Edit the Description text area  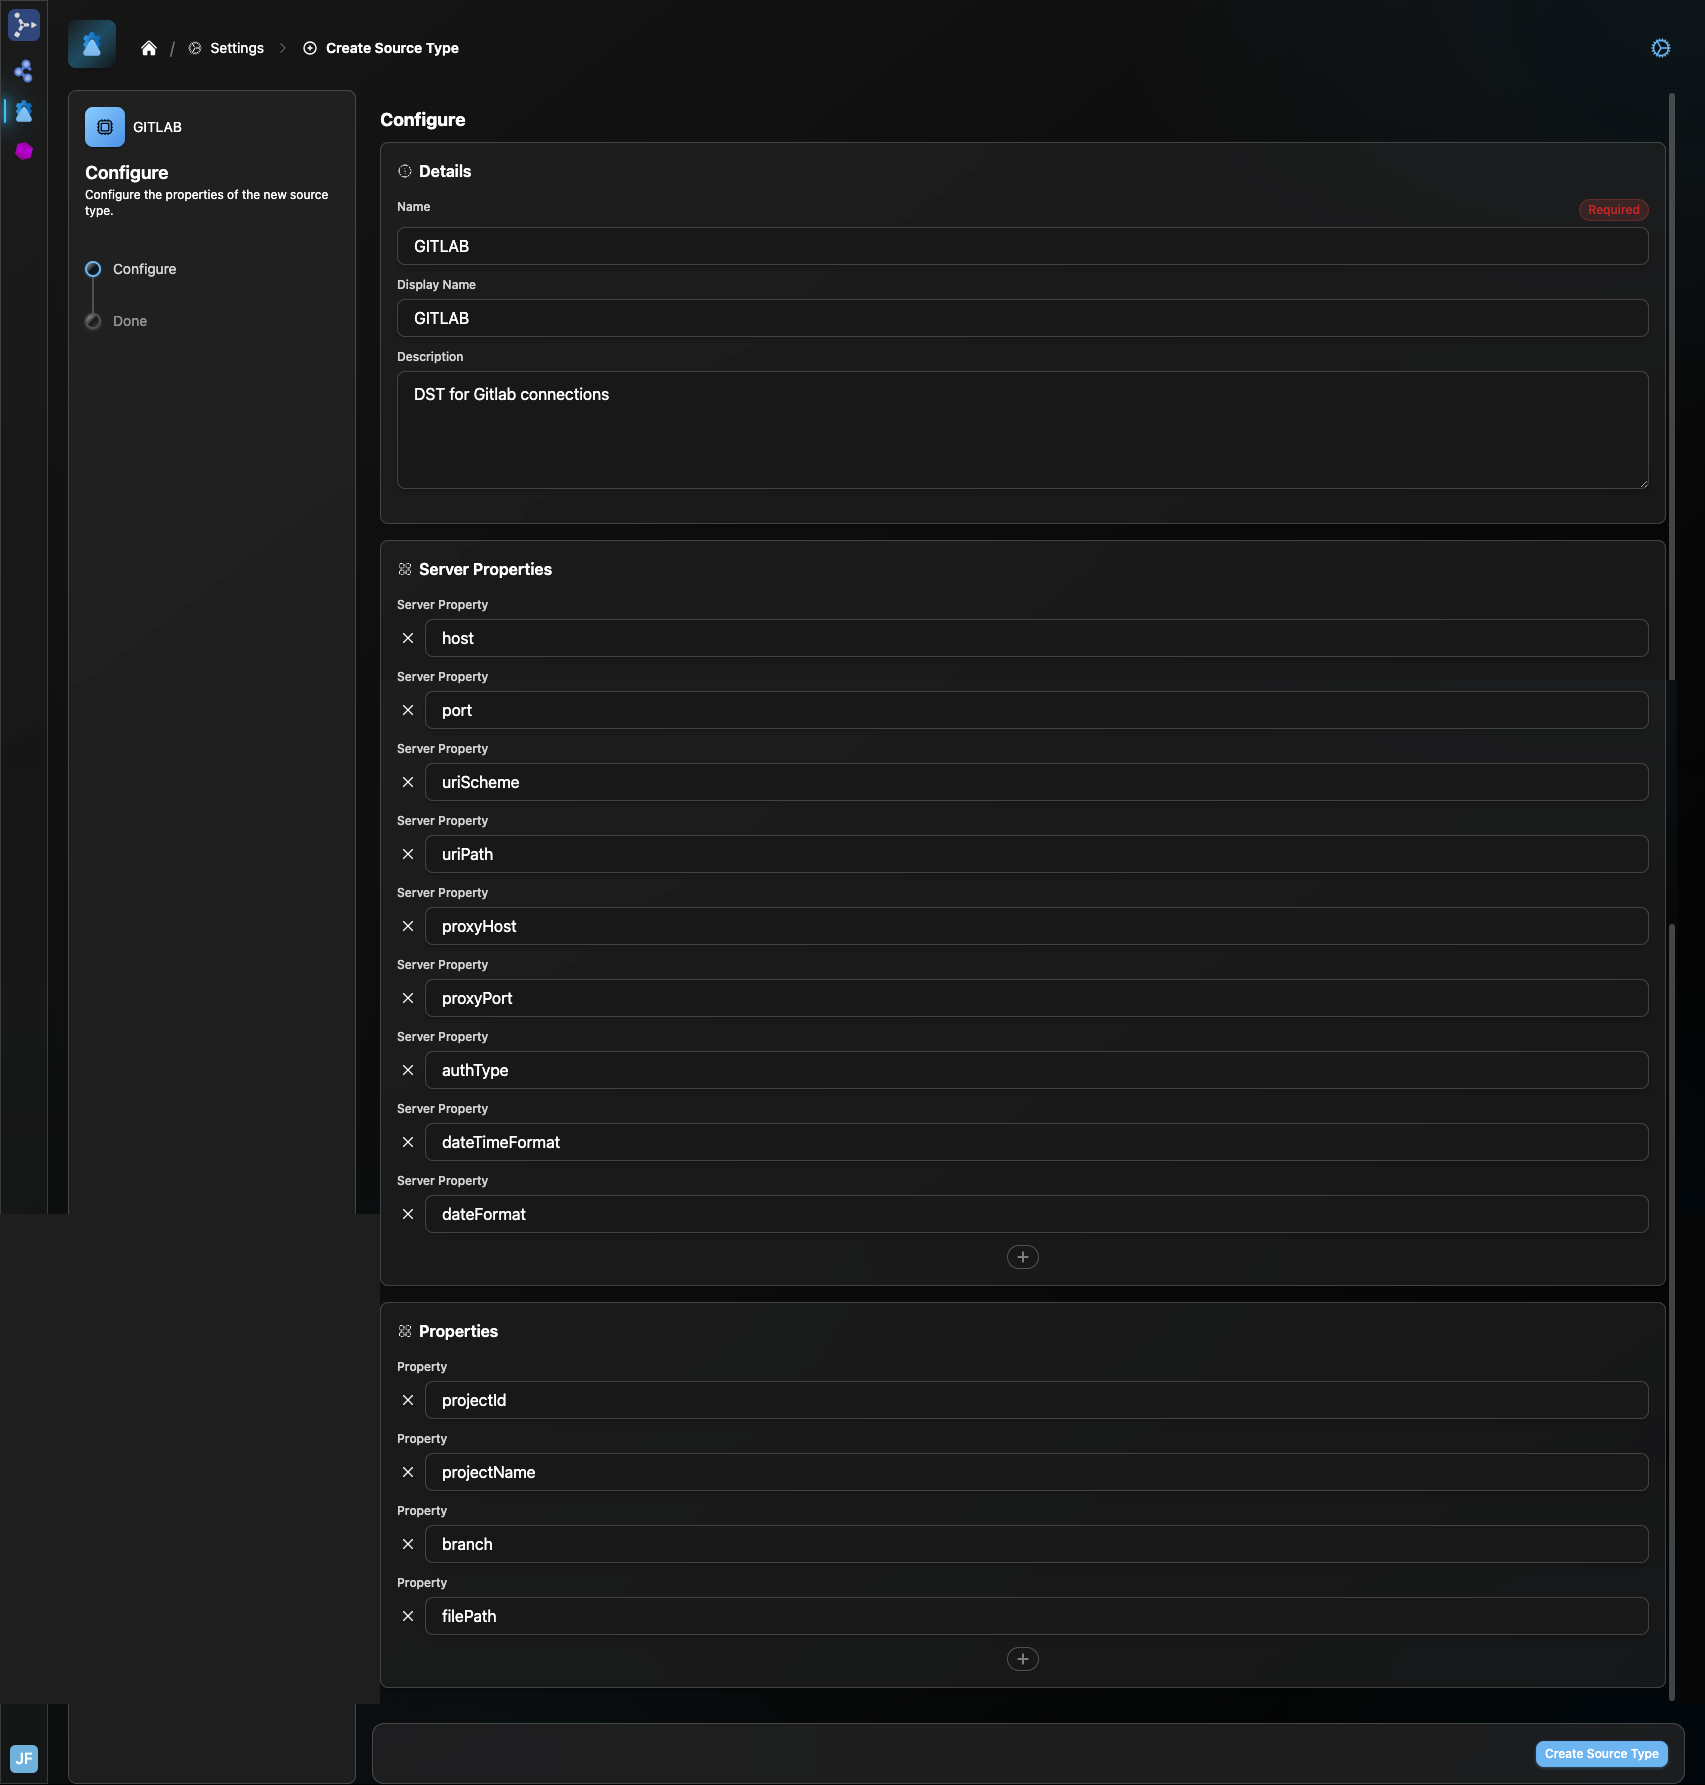tap(1022, 430)
